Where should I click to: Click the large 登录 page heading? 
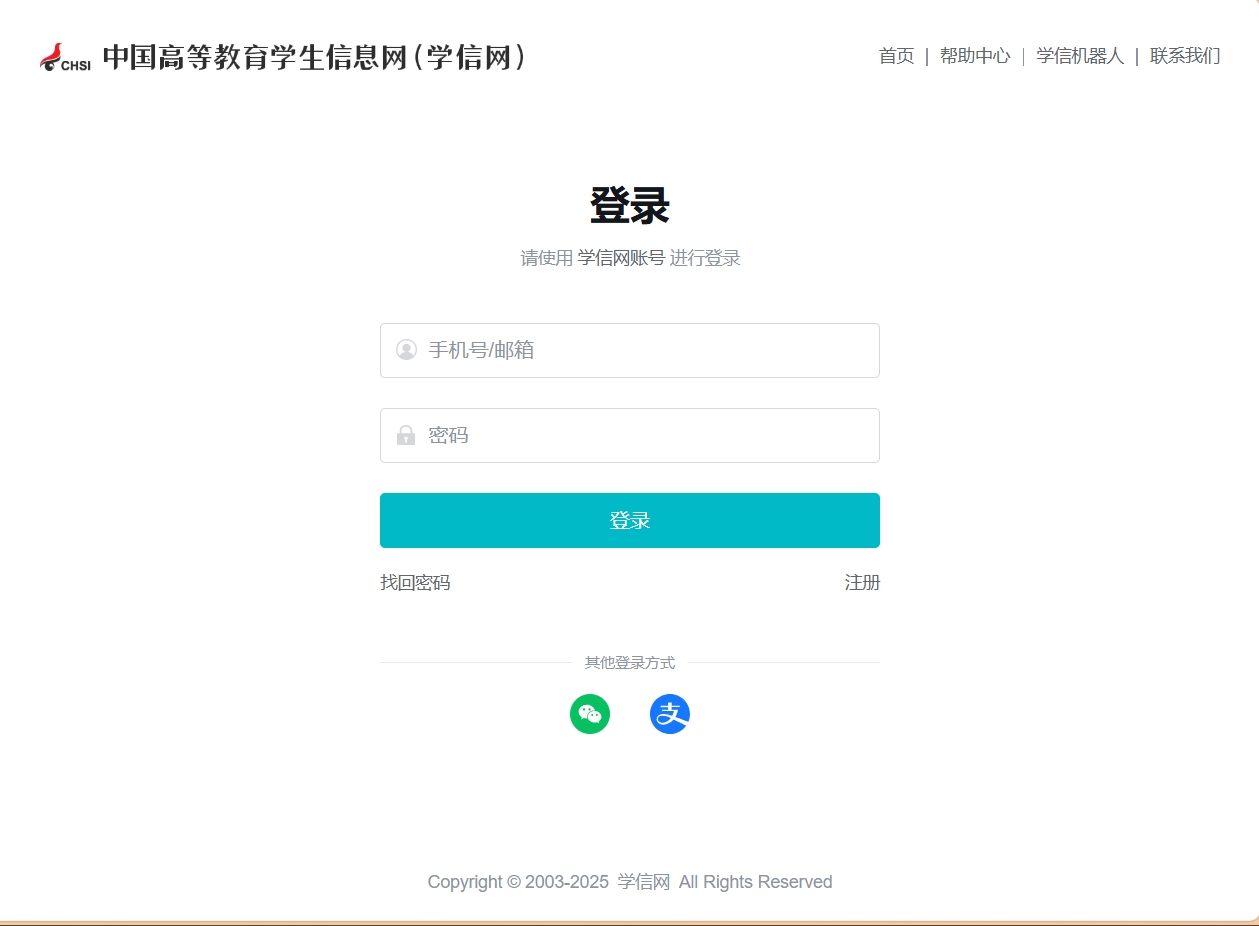coord(630,206)
